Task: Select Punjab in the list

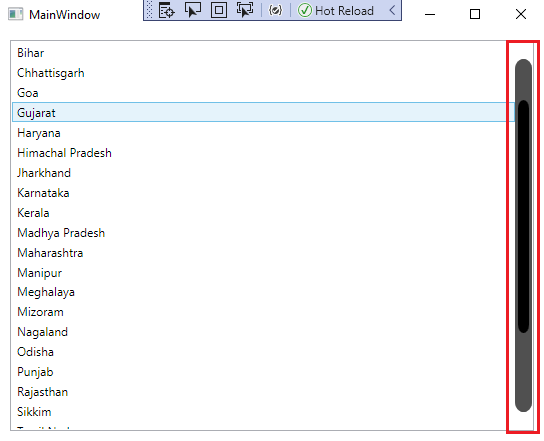Action: (x=263, y=372)
